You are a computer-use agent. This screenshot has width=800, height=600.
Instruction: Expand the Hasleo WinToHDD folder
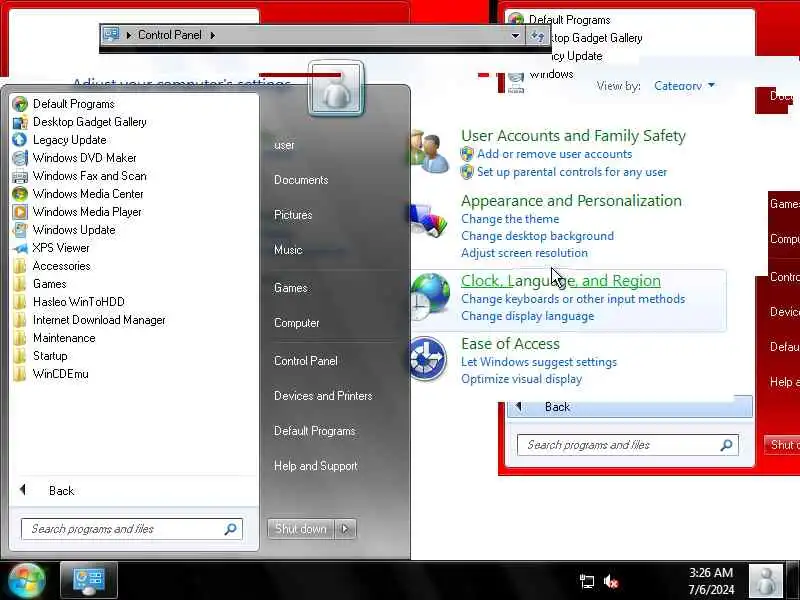pyautogui.click(x=79, y=302)
